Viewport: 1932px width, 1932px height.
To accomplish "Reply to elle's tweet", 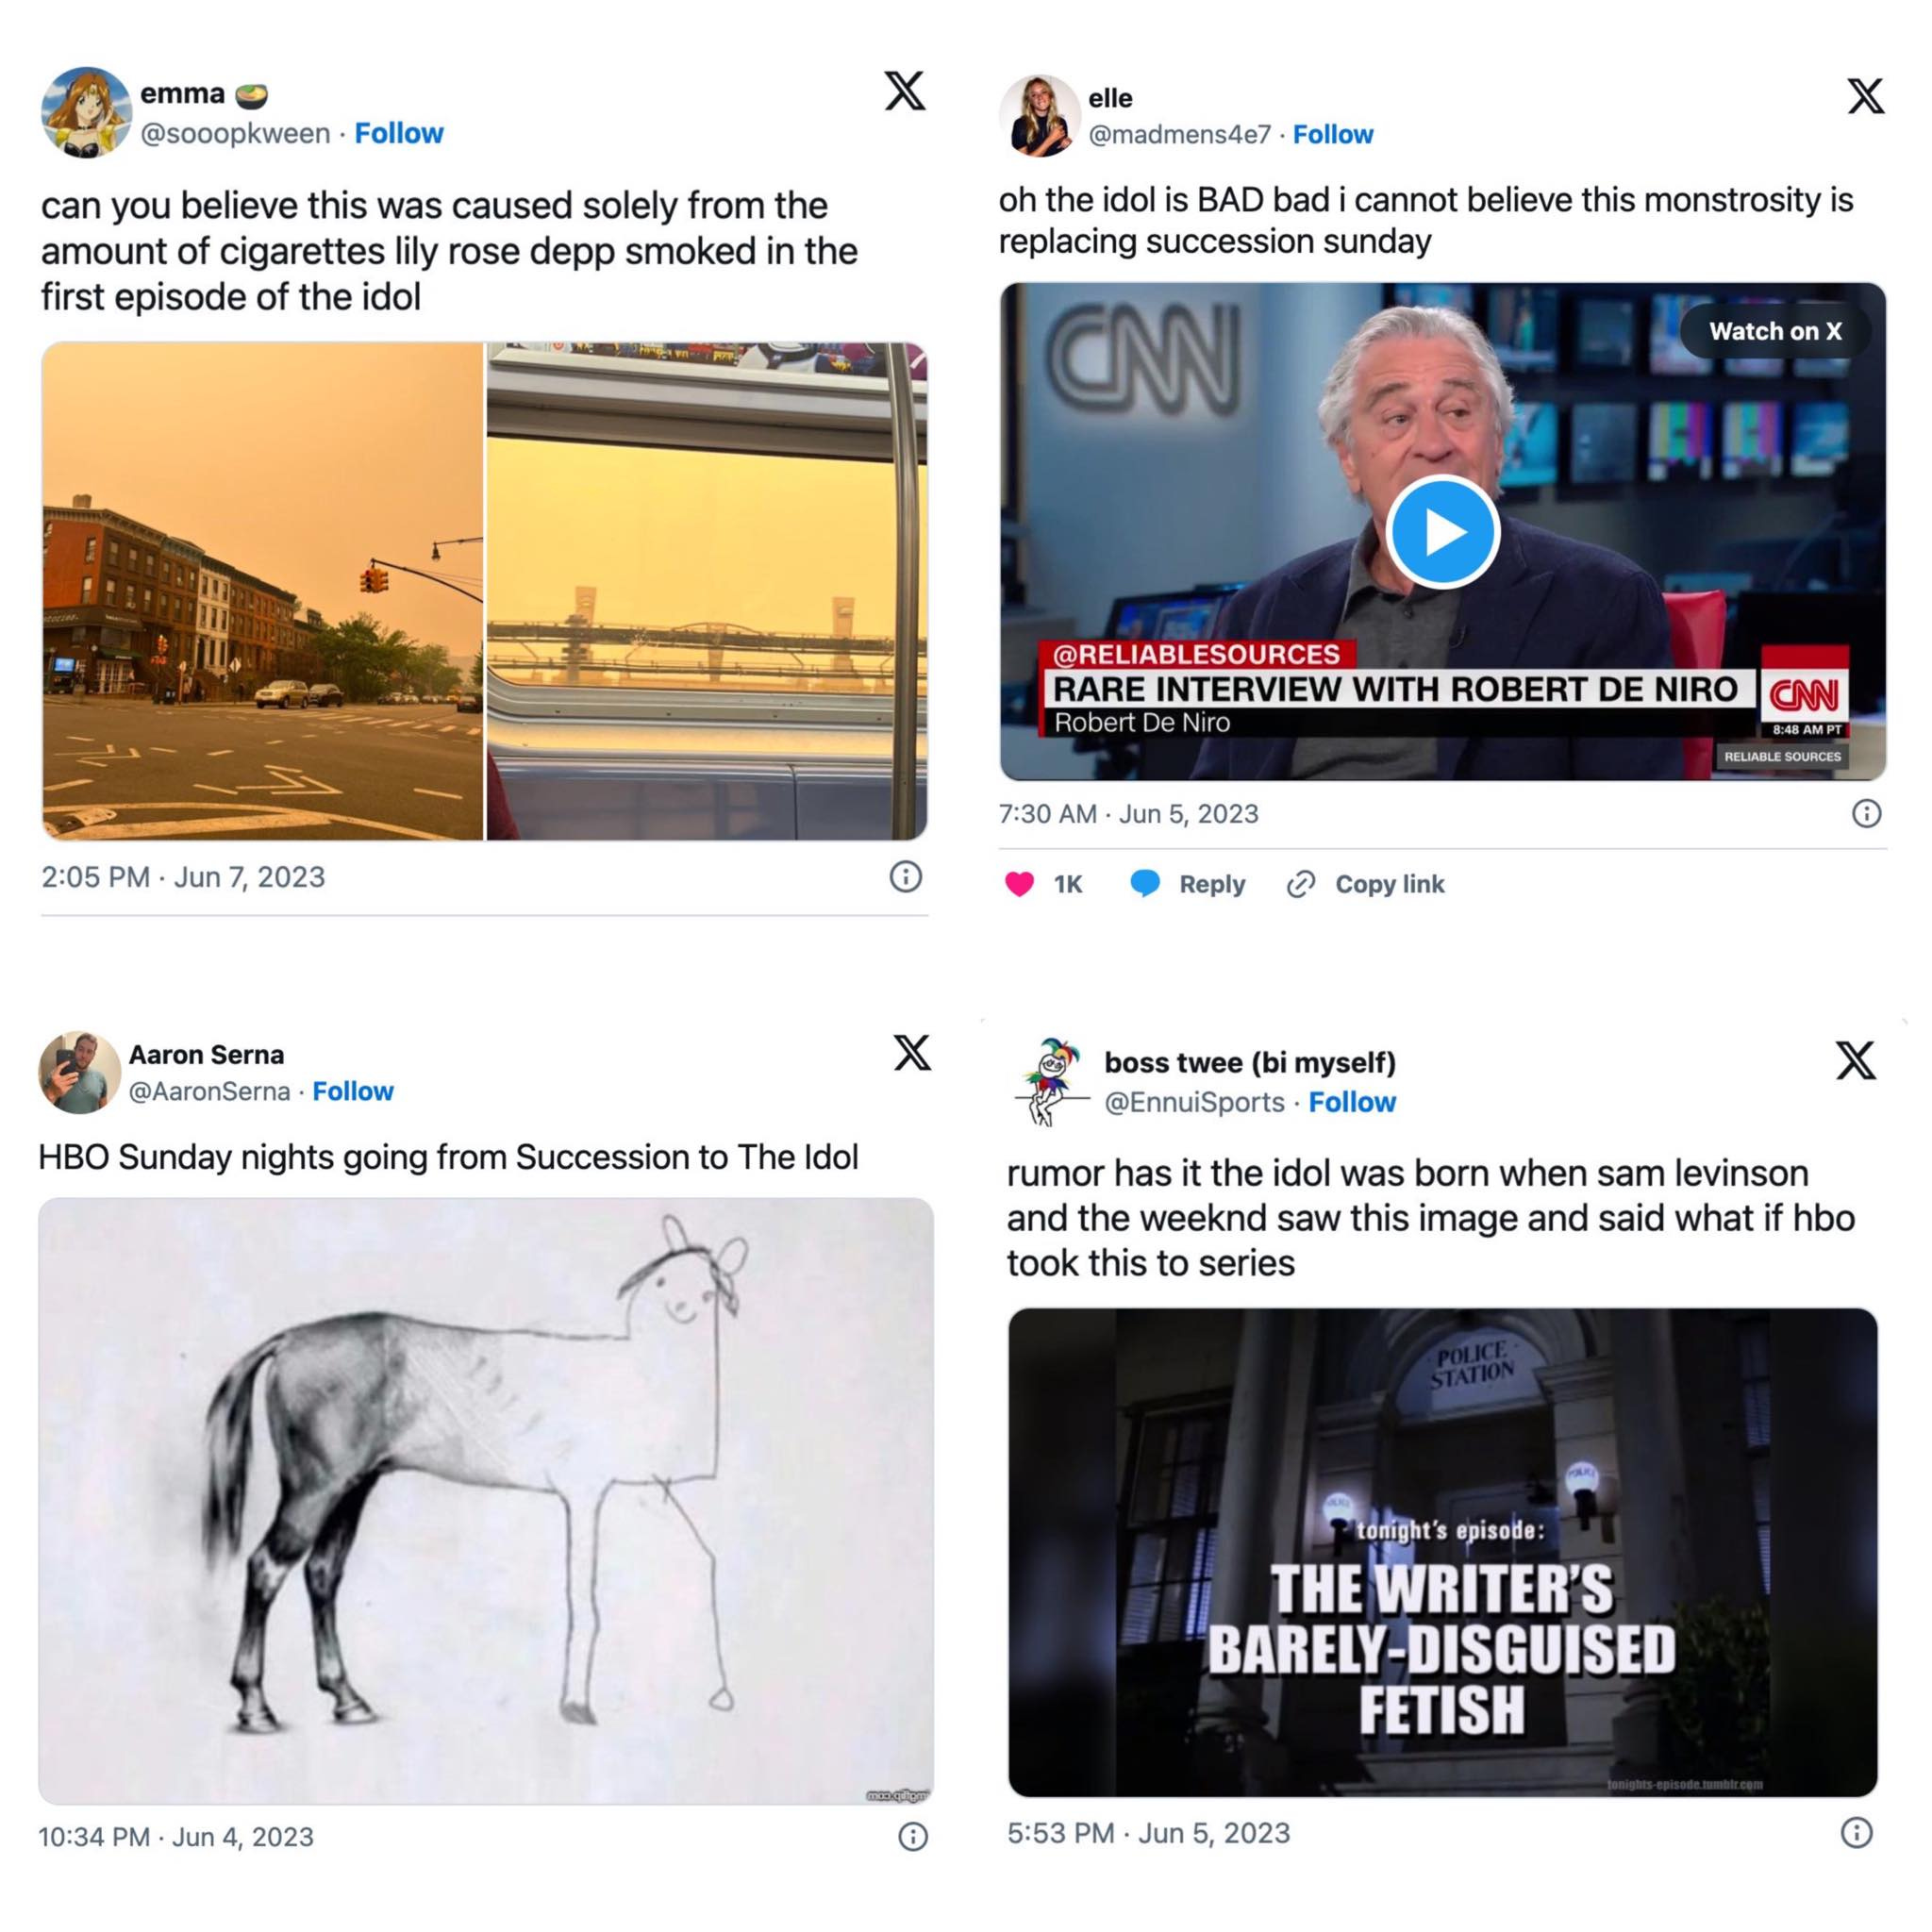I will point(1187,884).
